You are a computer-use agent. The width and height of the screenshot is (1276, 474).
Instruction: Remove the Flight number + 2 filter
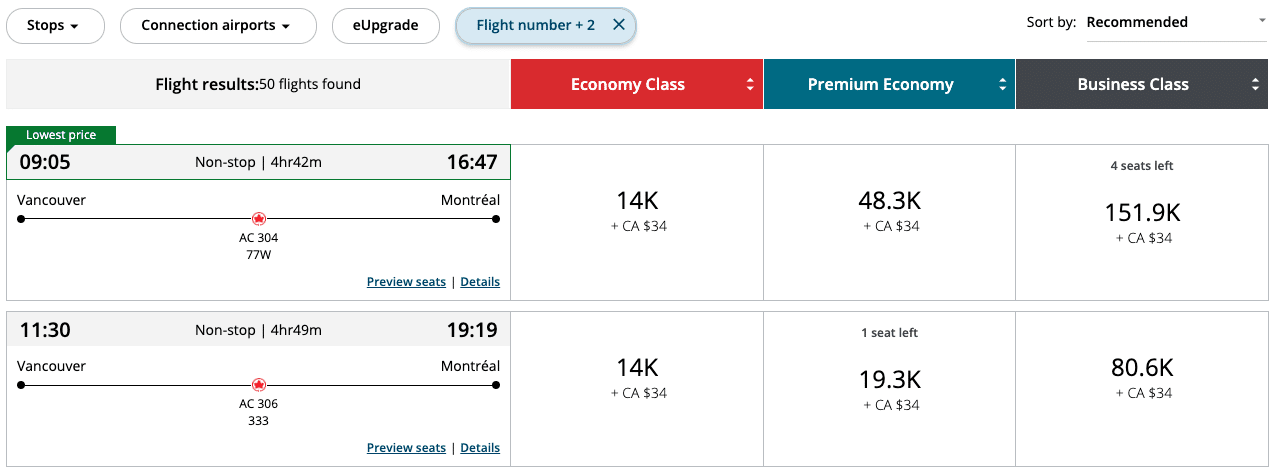(x=618, y=25)
